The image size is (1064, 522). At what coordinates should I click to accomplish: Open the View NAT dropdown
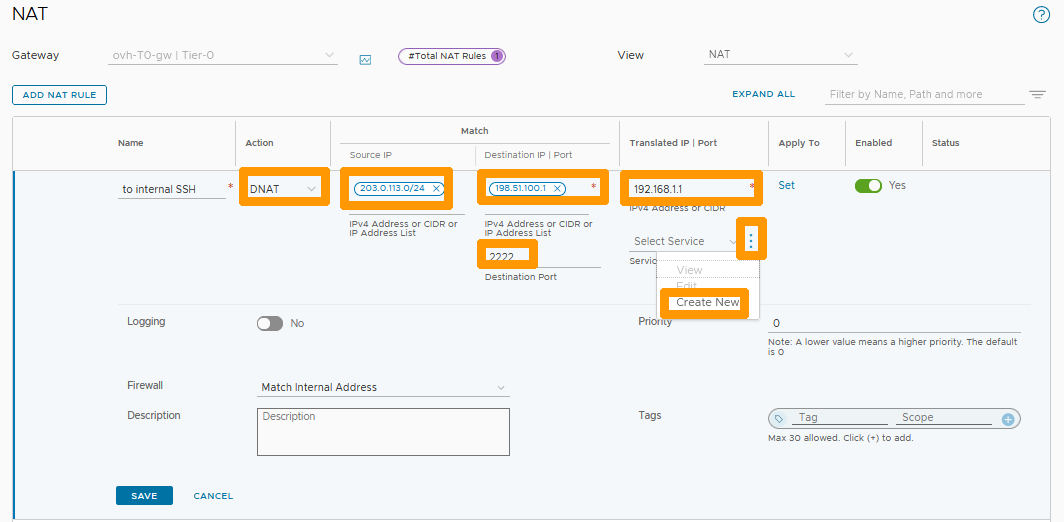pos(780,55)
